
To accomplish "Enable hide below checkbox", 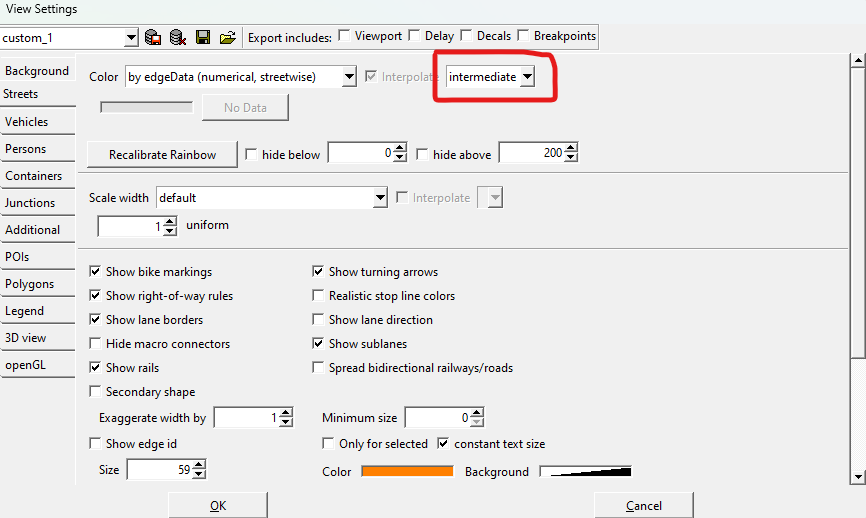I will click(251, 154).
